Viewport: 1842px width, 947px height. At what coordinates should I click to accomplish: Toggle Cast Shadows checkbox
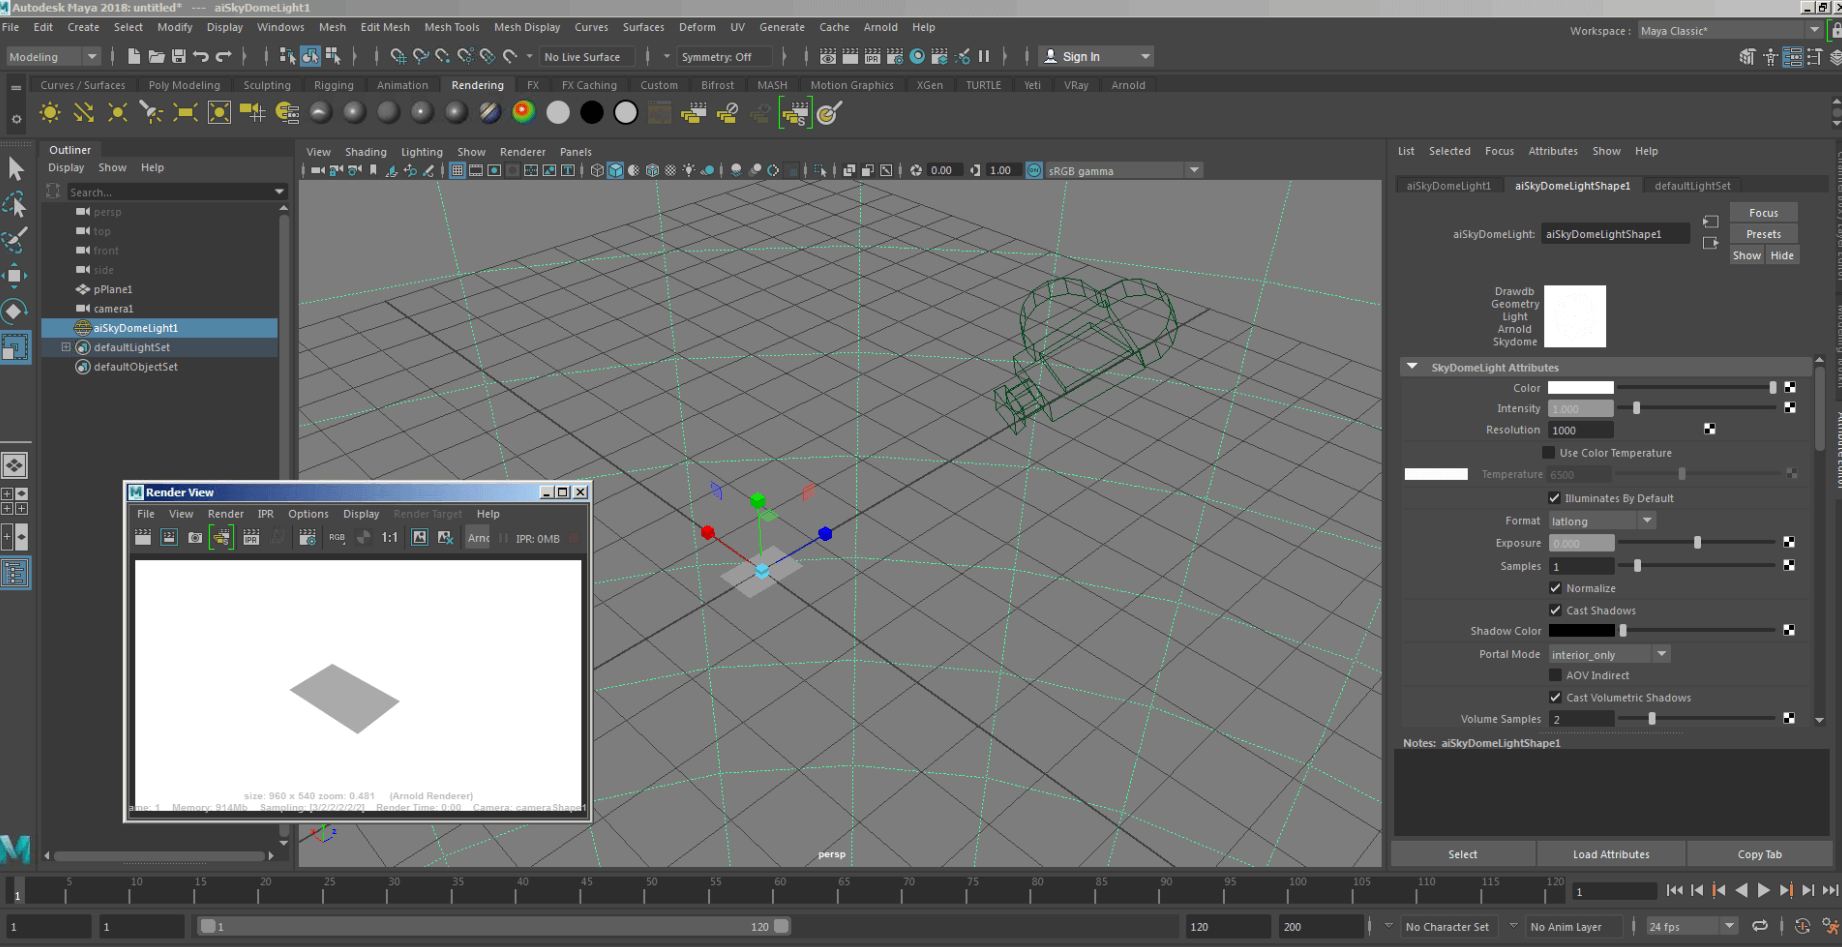coord(1555,610)
